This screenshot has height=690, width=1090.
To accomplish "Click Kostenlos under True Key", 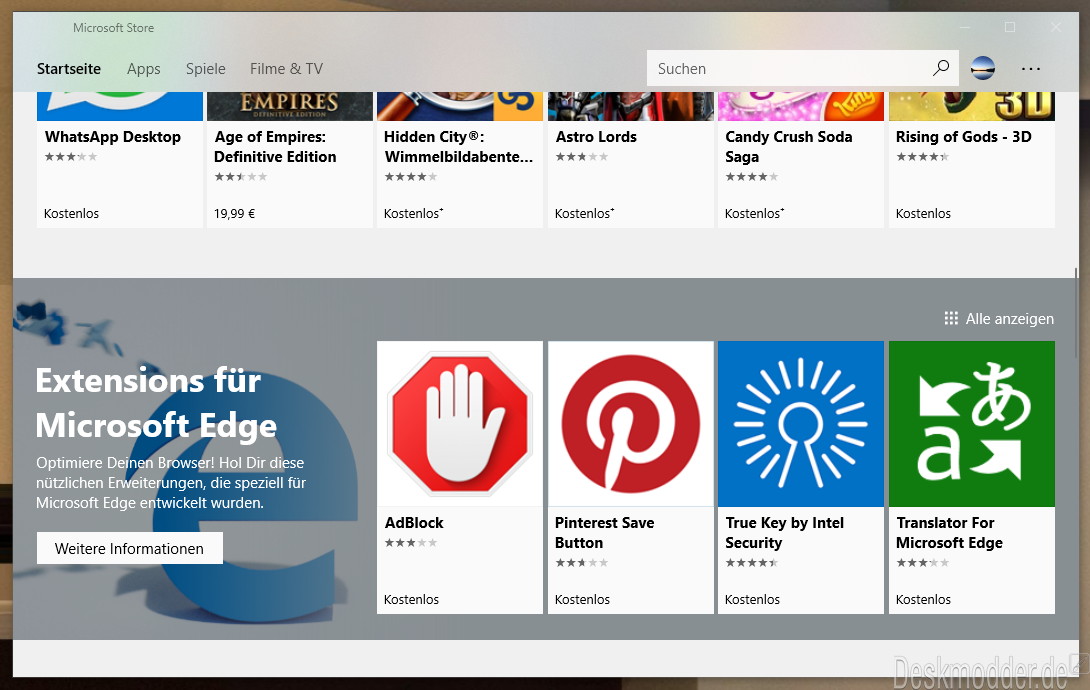I will (x=752, y=599).
